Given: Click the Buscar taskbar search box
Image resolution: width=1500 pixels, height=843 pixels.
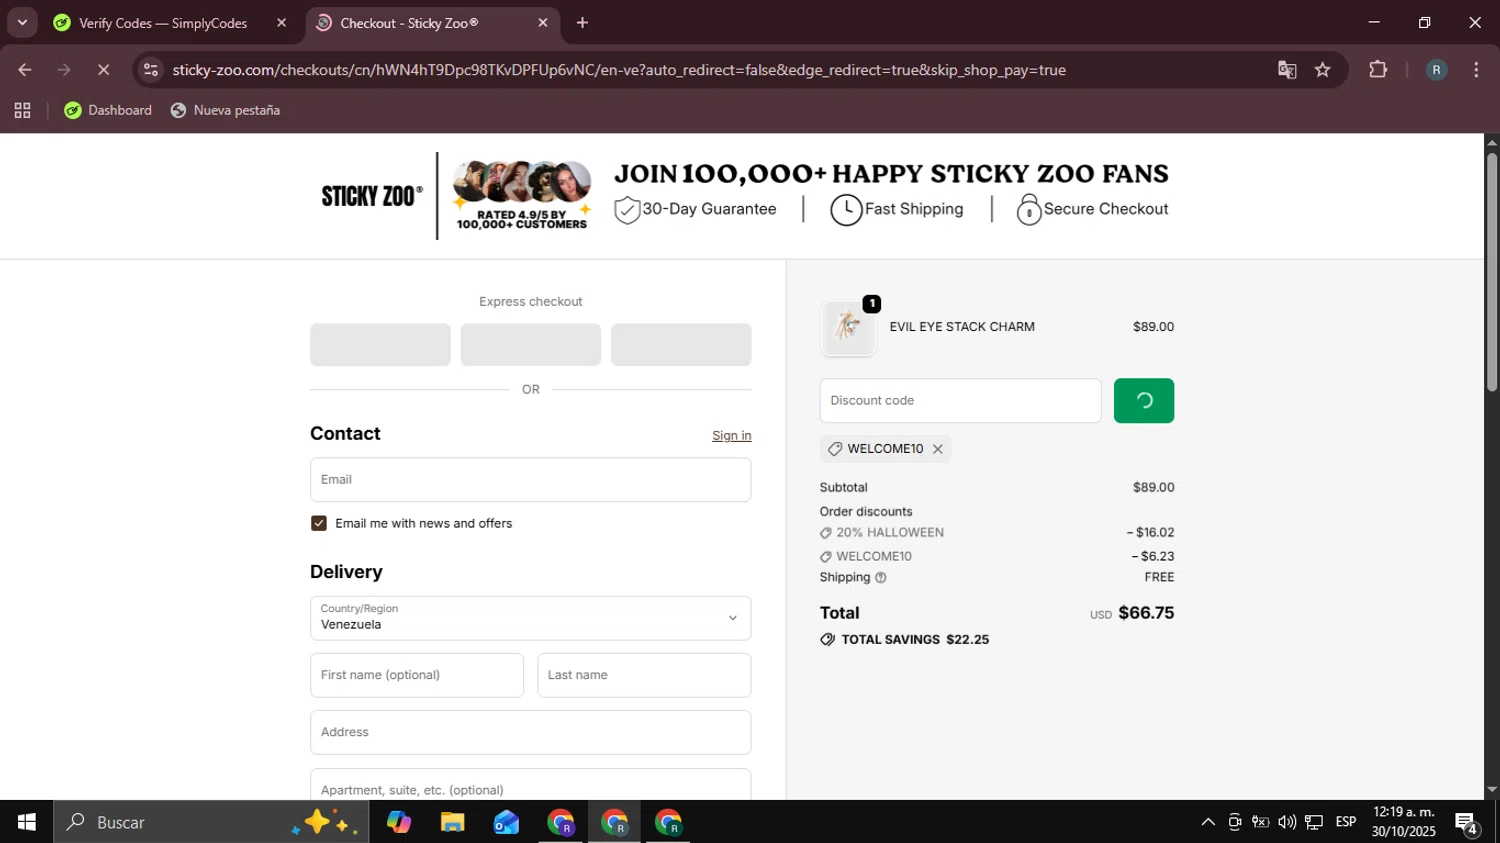Looking at the screenshot, I should (x=211, y=822).
